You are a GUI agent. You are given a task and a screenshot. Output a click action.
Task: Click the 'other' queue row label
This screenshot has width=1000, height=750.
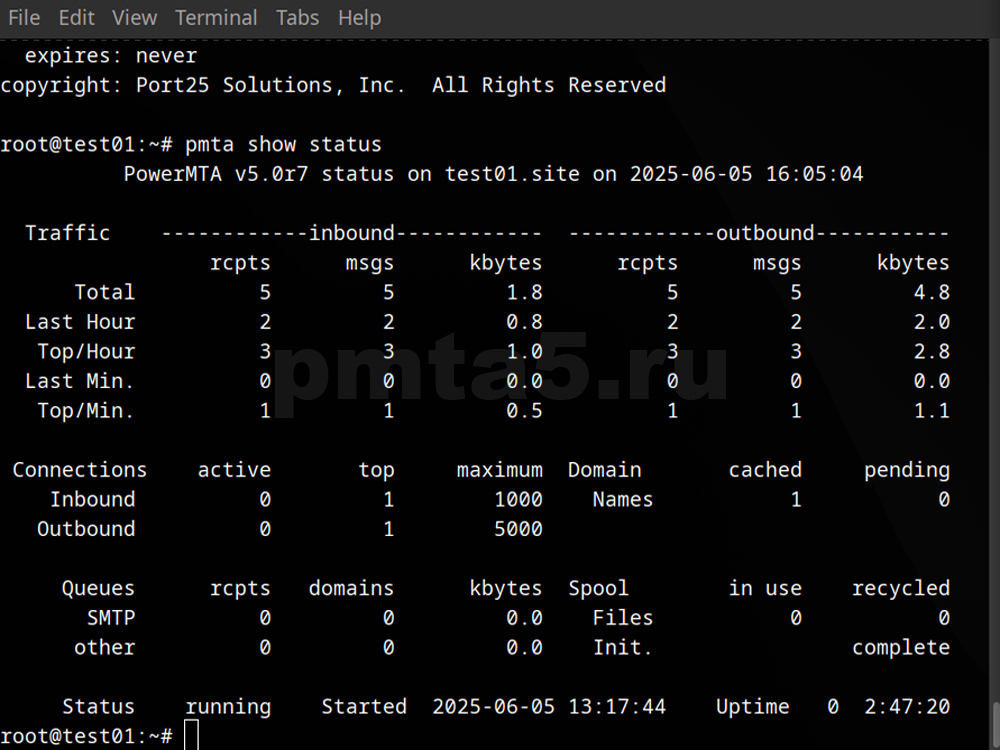(x=105, y=647)
